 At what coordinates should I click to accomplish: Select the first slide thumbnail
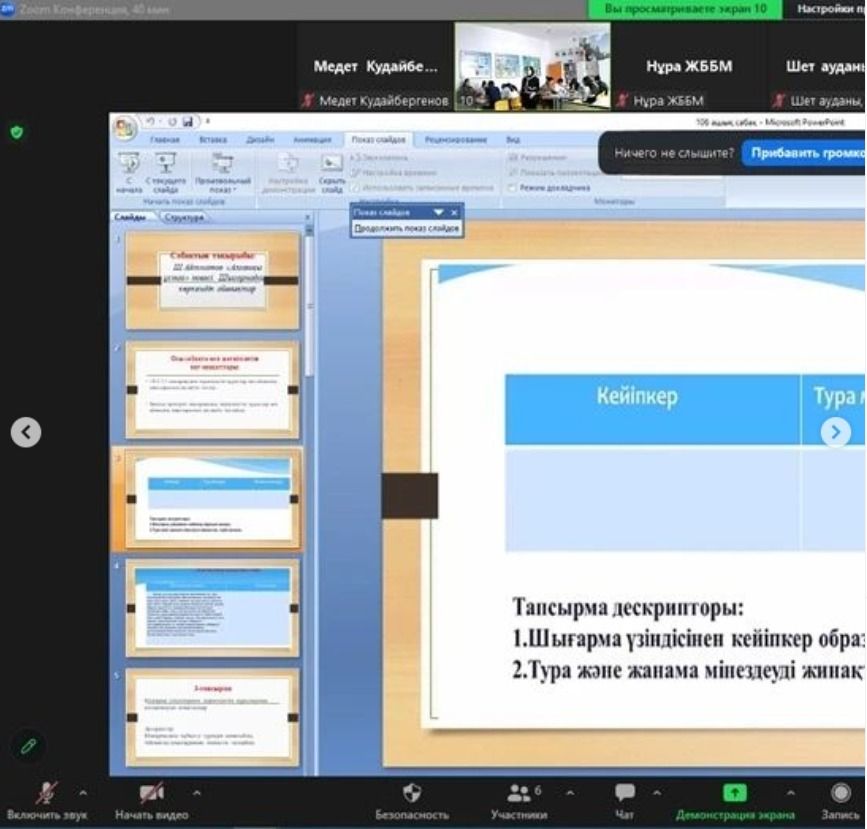tap(212, 280)
